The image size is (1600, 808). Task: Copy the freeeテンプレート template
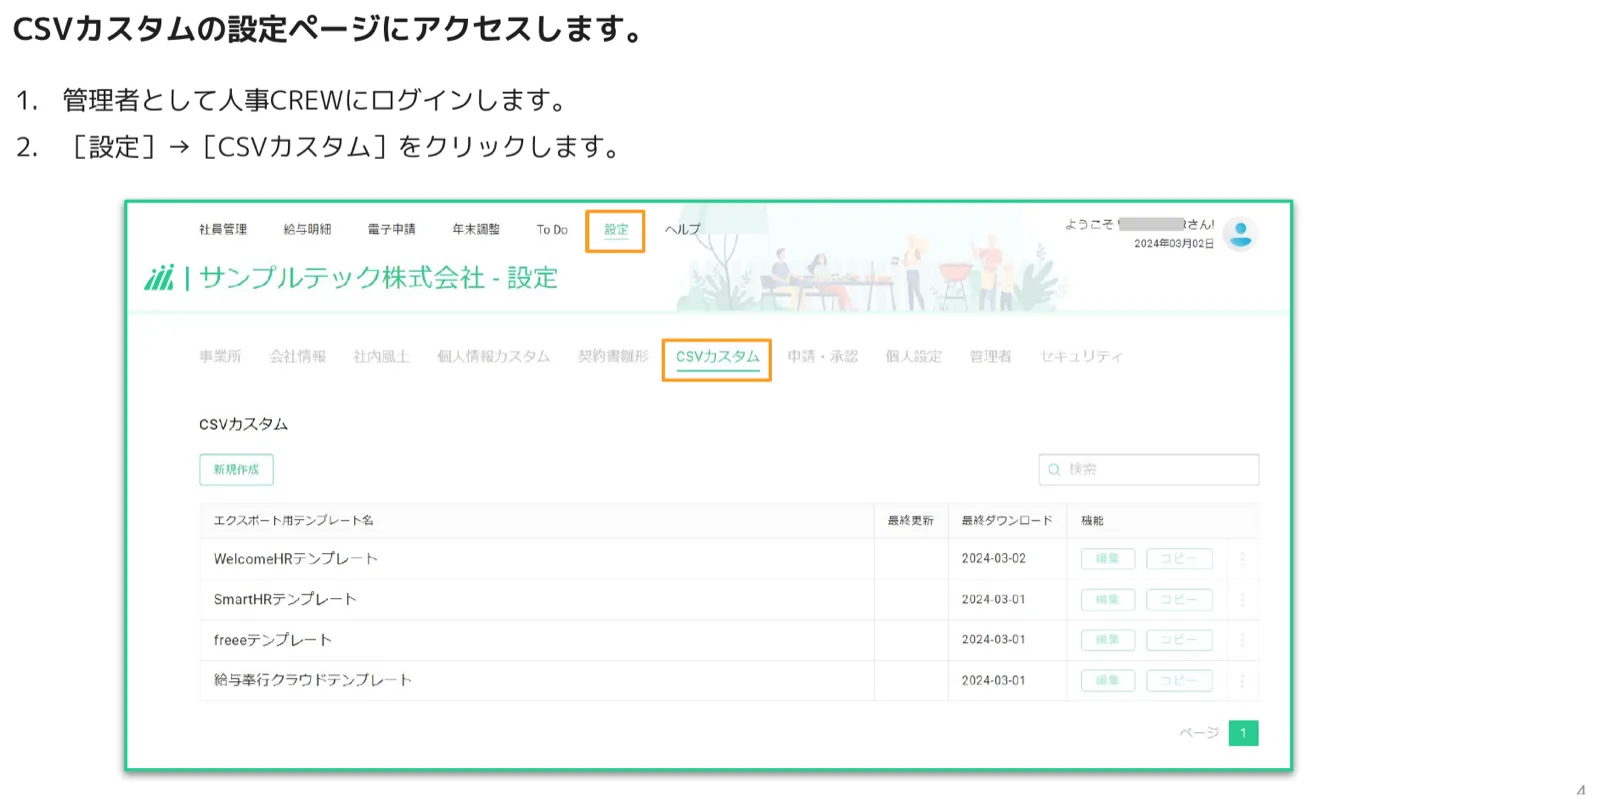[x=1179, y=640]
